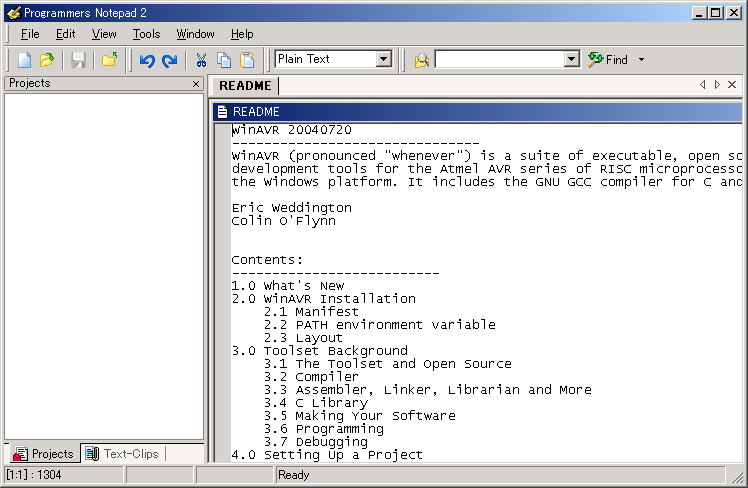Image resolution: width=748 pixels, height=488 pixels.
Task: Click the line "3.4 C Library"
Action: click(316, 403)
